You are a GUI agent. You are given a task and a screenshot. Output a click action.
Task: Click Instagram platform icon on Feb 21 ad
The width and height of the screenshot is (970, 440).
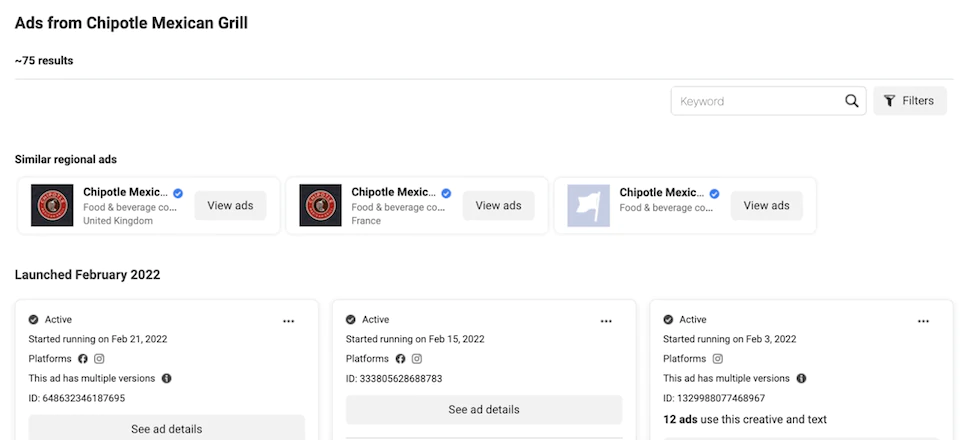pos(99,359)
